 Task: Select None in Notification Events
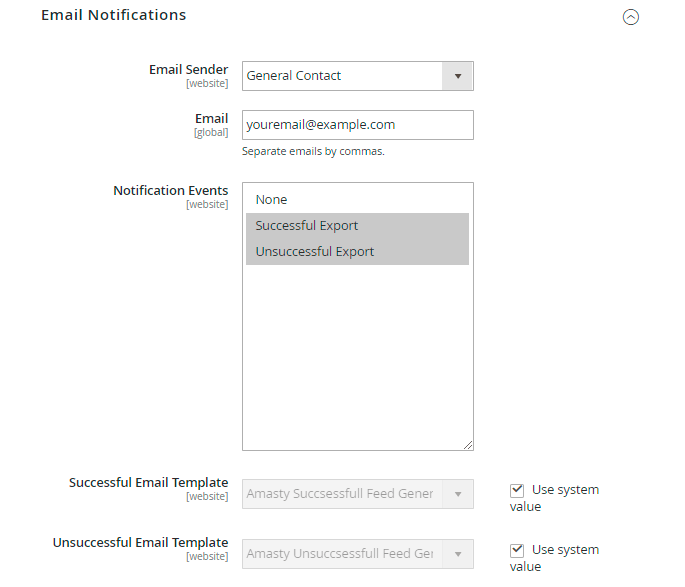(x=357, y=200)
